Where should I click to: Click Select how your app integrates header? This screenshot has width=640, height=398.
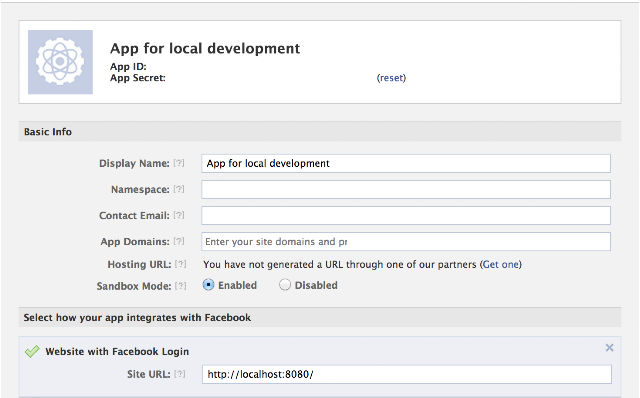320,318
